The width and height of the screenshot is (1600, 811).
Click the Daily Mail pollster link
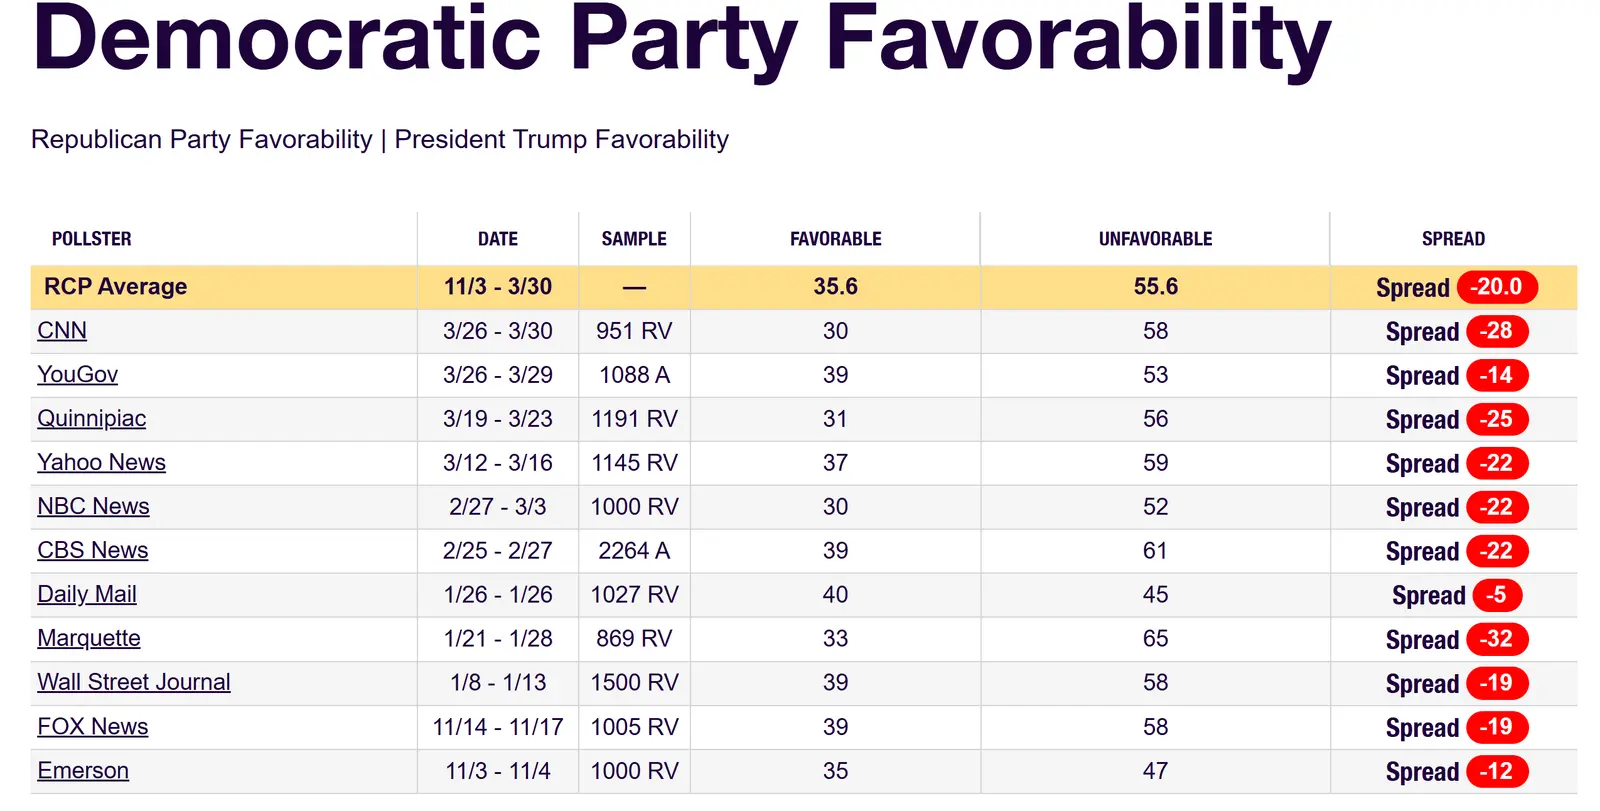pos(87,595)
